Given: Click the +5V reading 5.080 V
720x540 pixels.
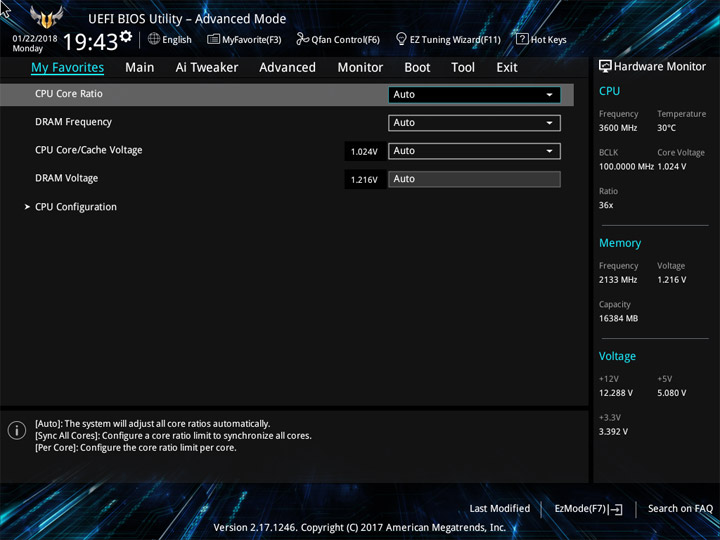Looking at the screenshot, I should coord(671,393).
